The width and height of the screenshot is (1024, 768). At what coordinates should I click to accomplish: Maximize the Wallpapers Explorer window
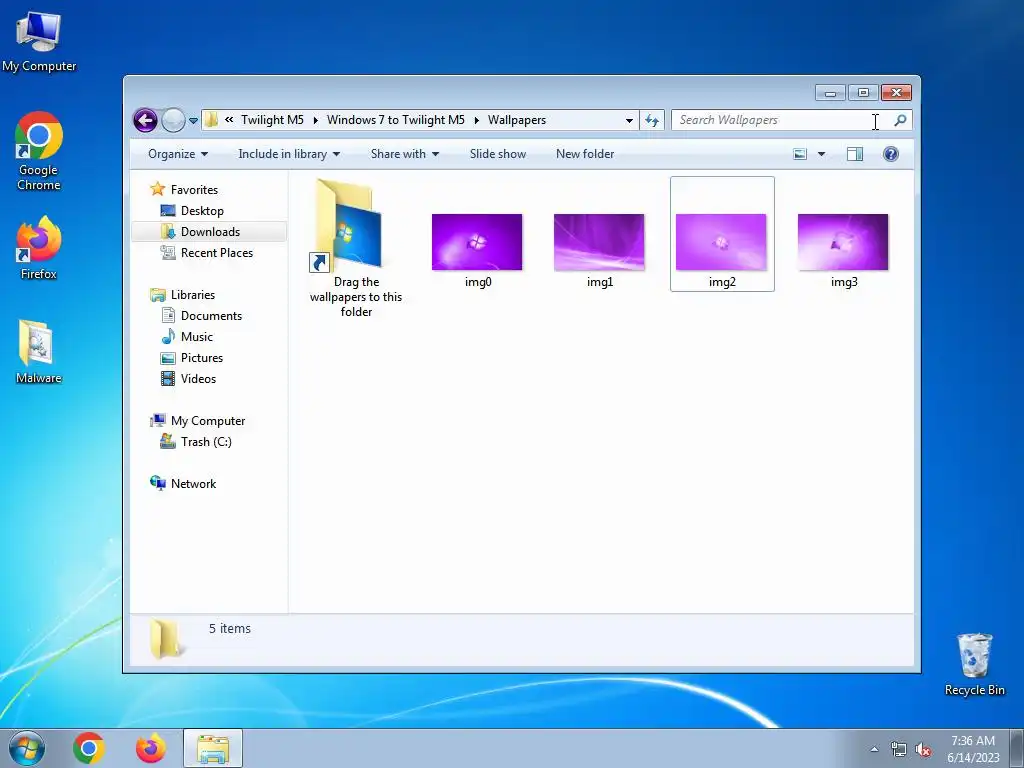pos(863,93)
